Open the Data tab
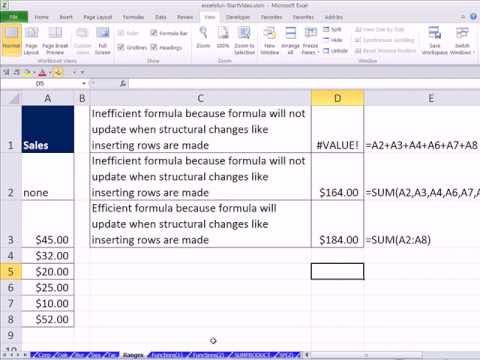480x360 pixels. (x=161, y=17)
